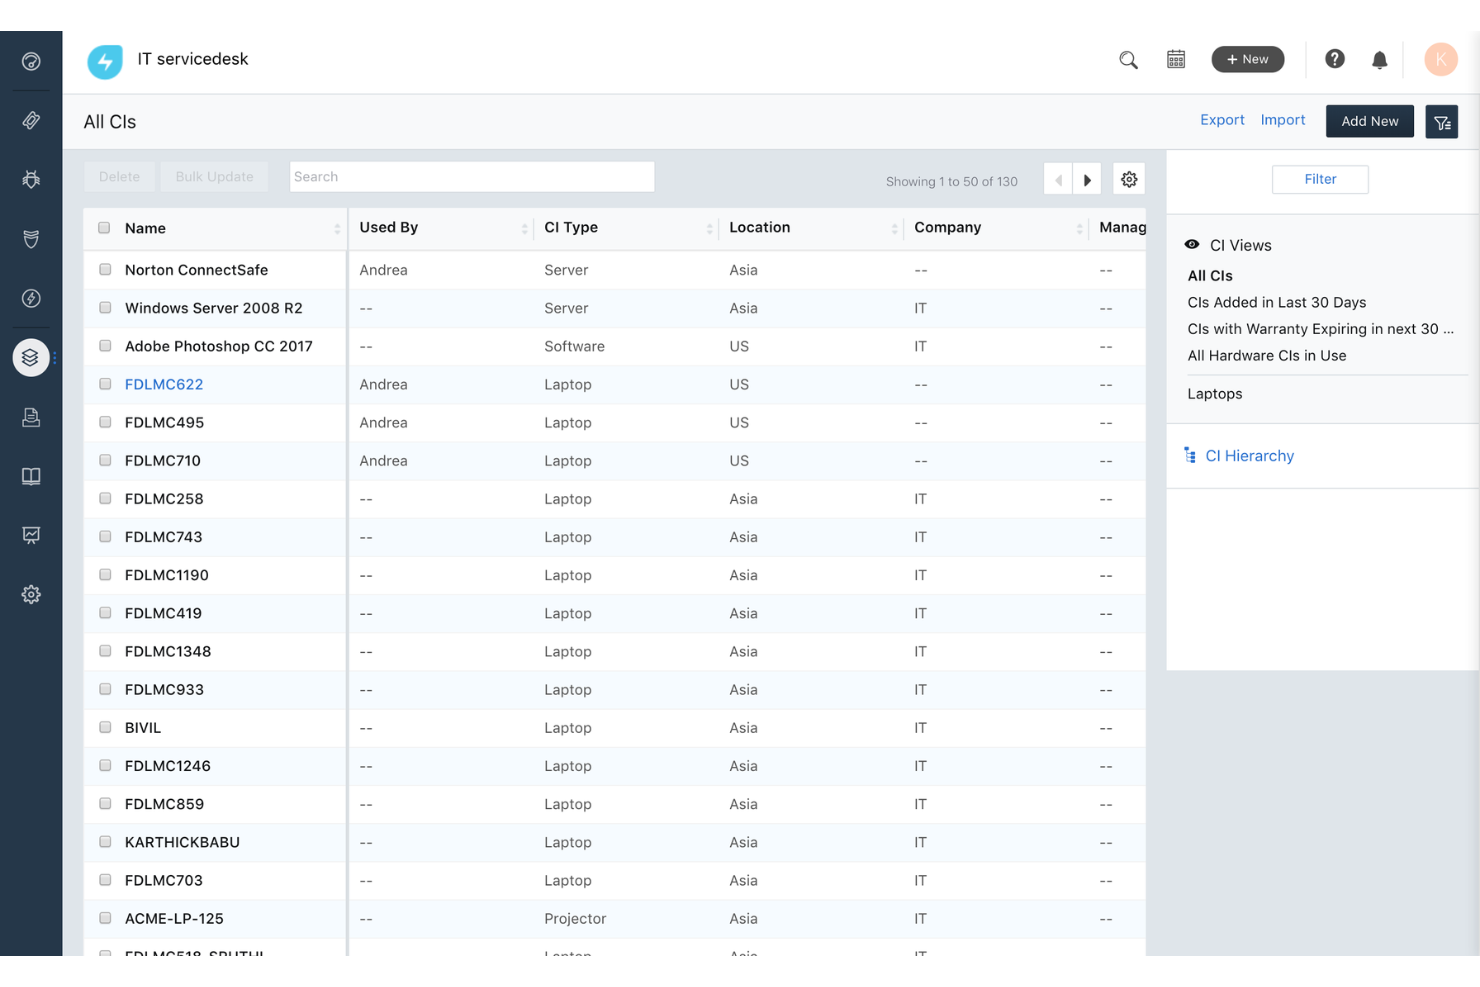Screen dimensions: 1480x987
Task: Open the Dashboard from the sidebar
Action: [x=31, y=61]
